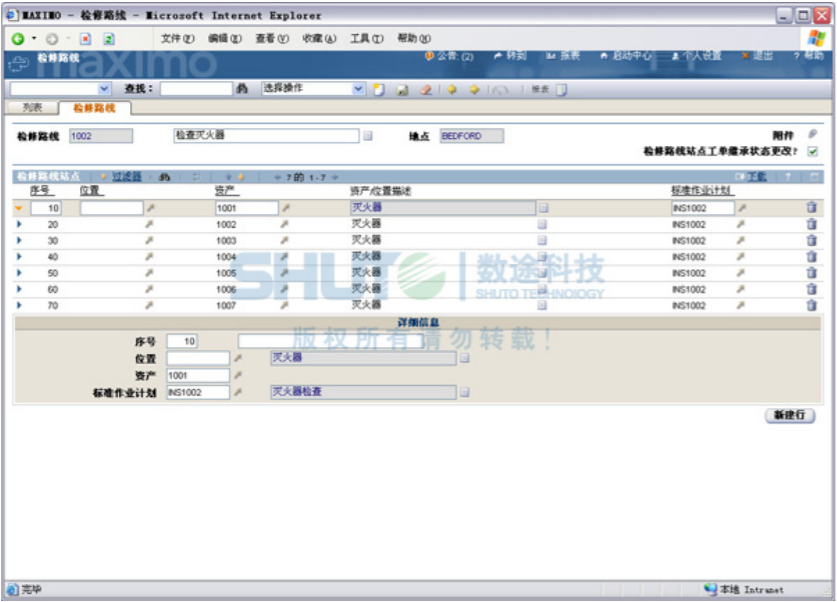This screenshot has width=837, height=602.
Task: Collapse the expanded row 10 arrow
Action: tap(19, 208)
